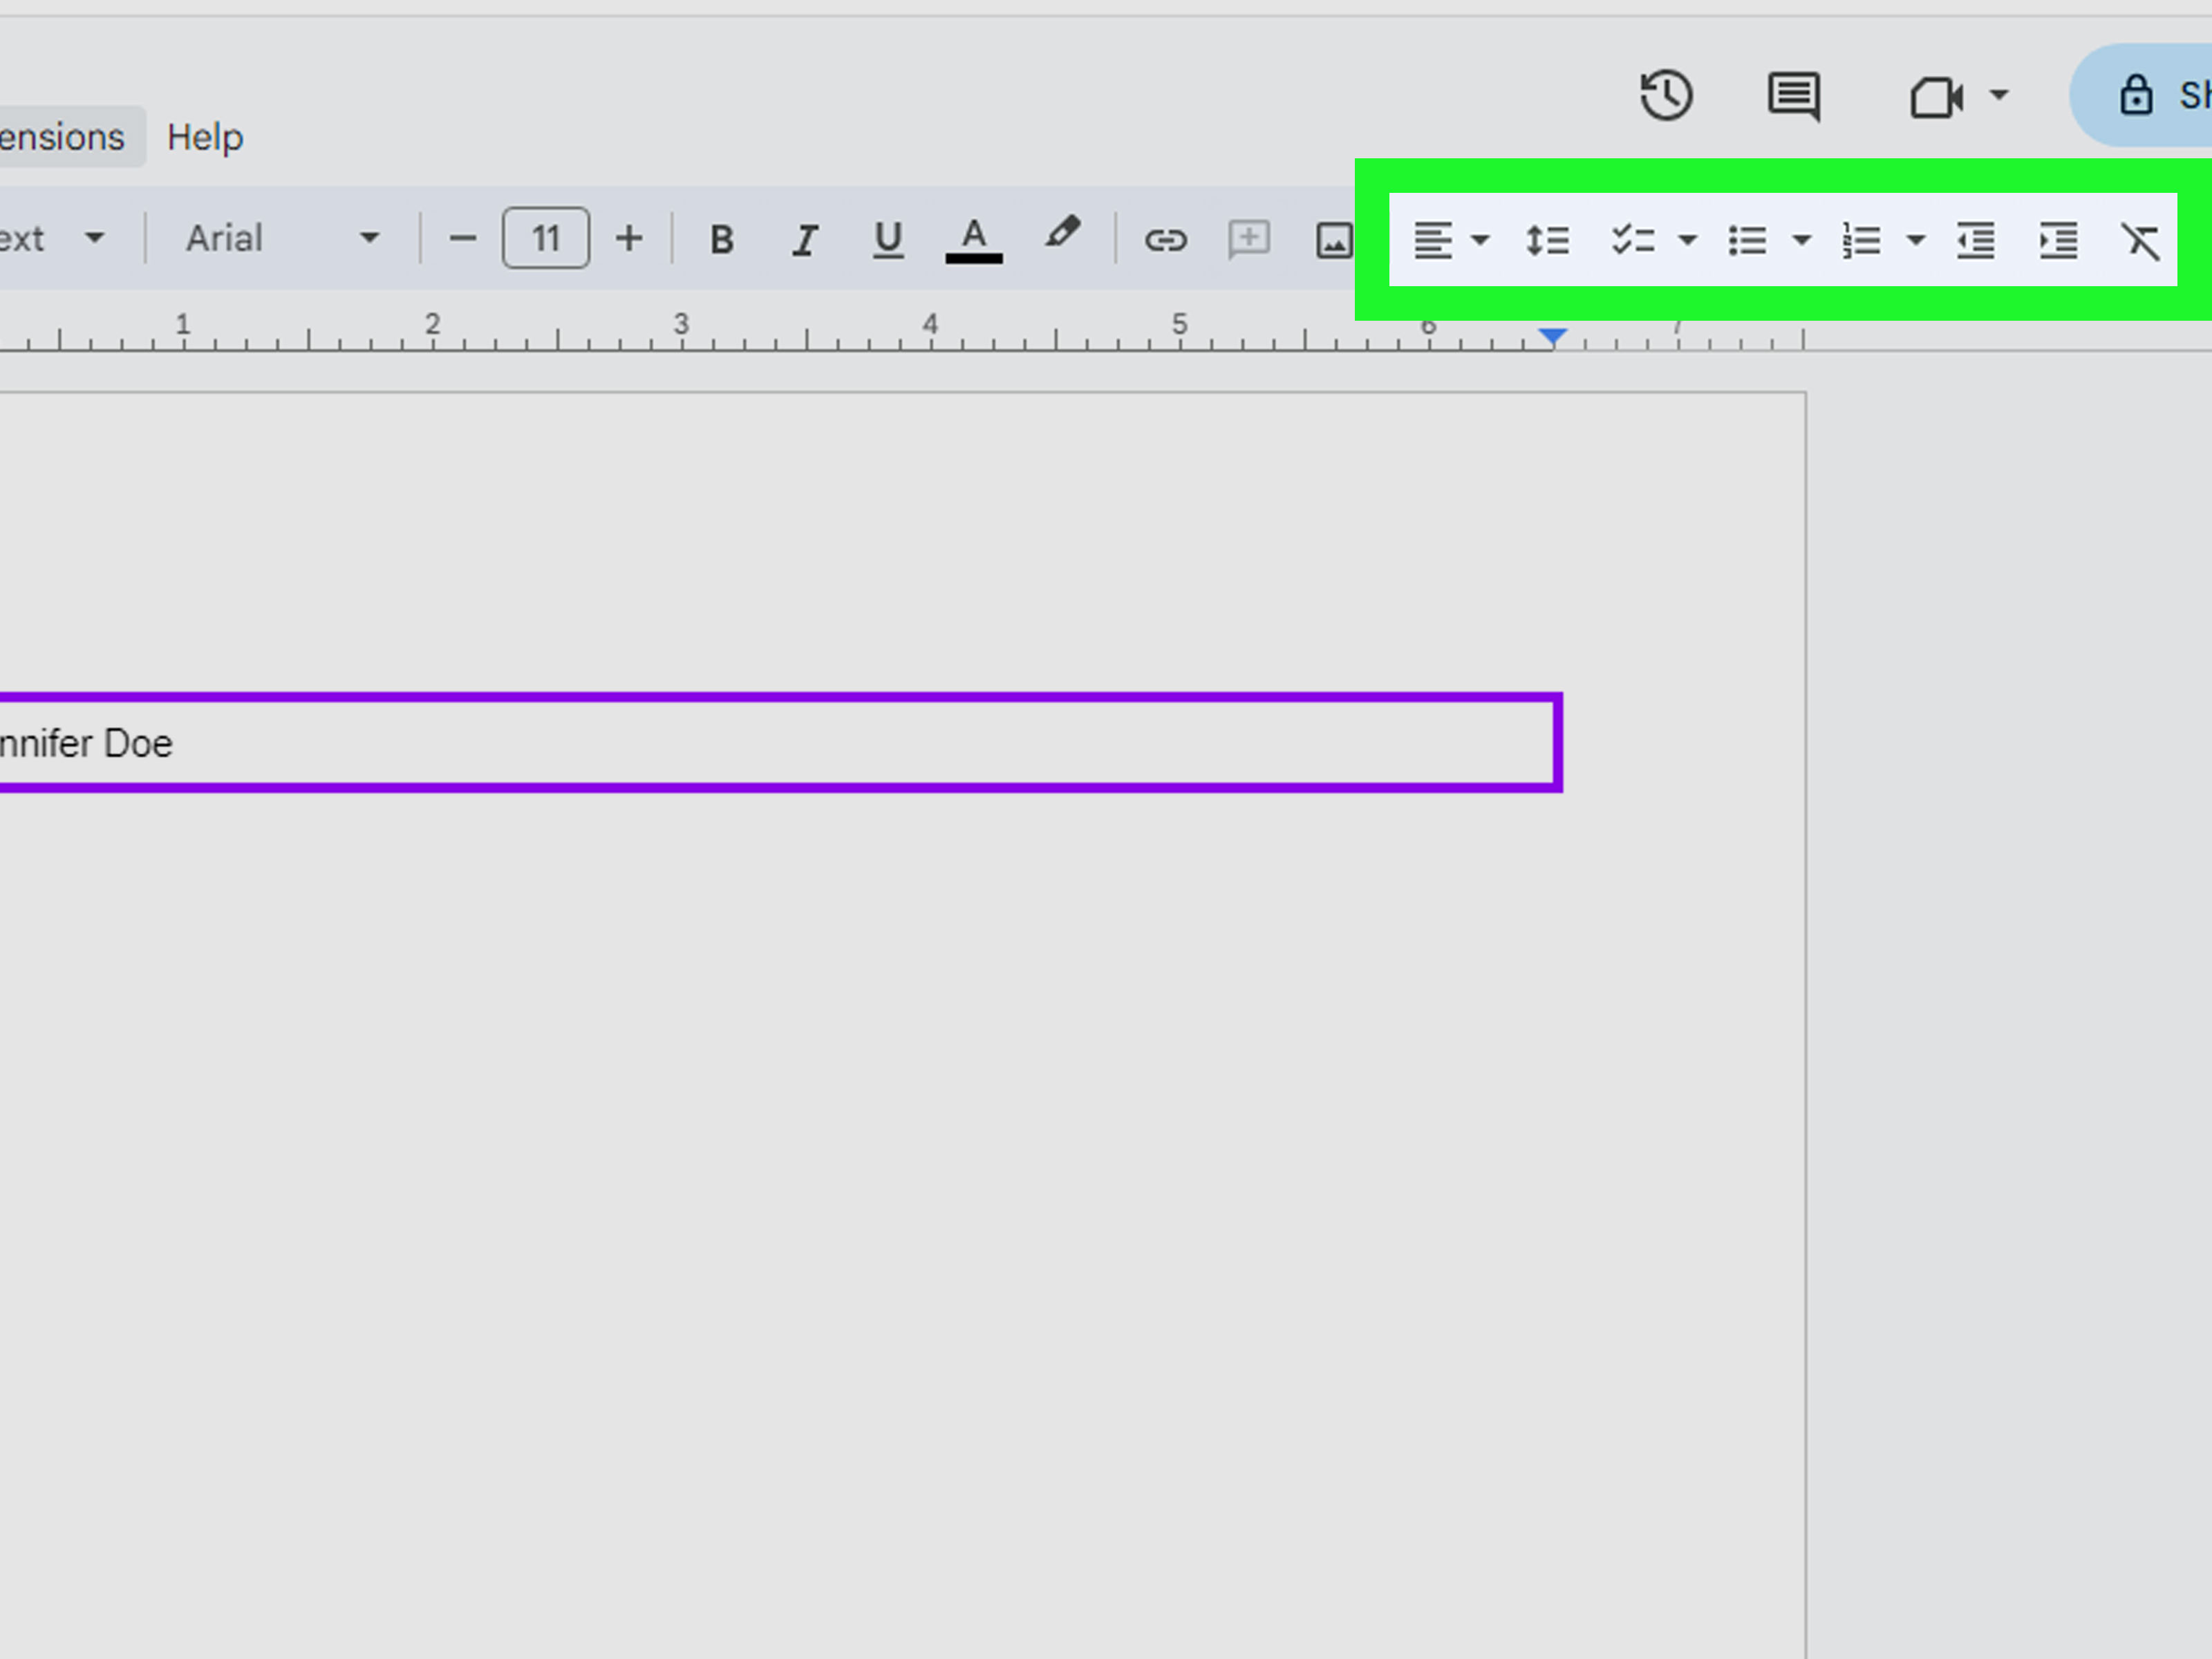Click the blue right indent ruler marker
The image size is (2212, 1659).
[1553, 337]
